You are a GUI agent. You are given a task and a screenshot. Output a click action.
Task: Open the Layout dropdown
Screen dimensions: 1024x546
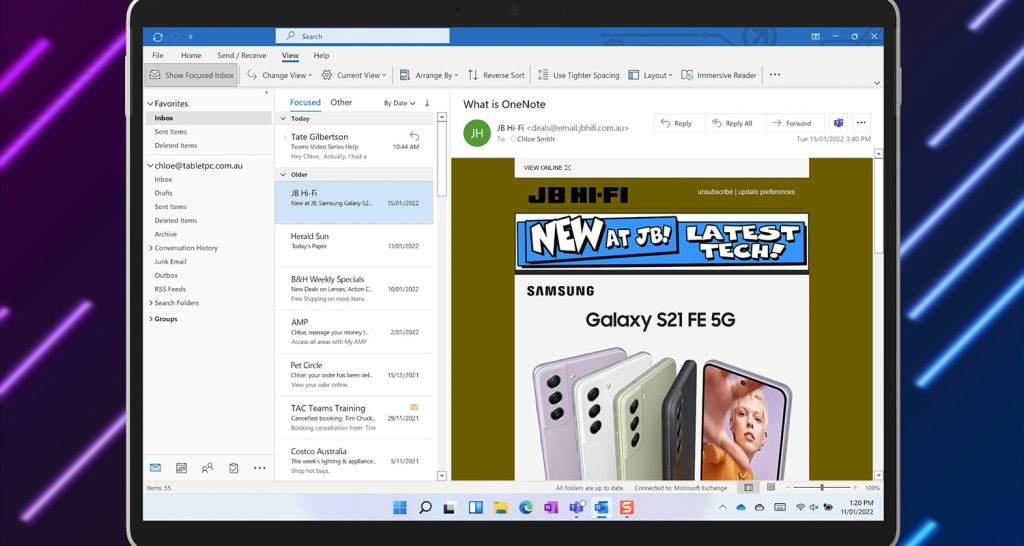[x=650, y=75]
